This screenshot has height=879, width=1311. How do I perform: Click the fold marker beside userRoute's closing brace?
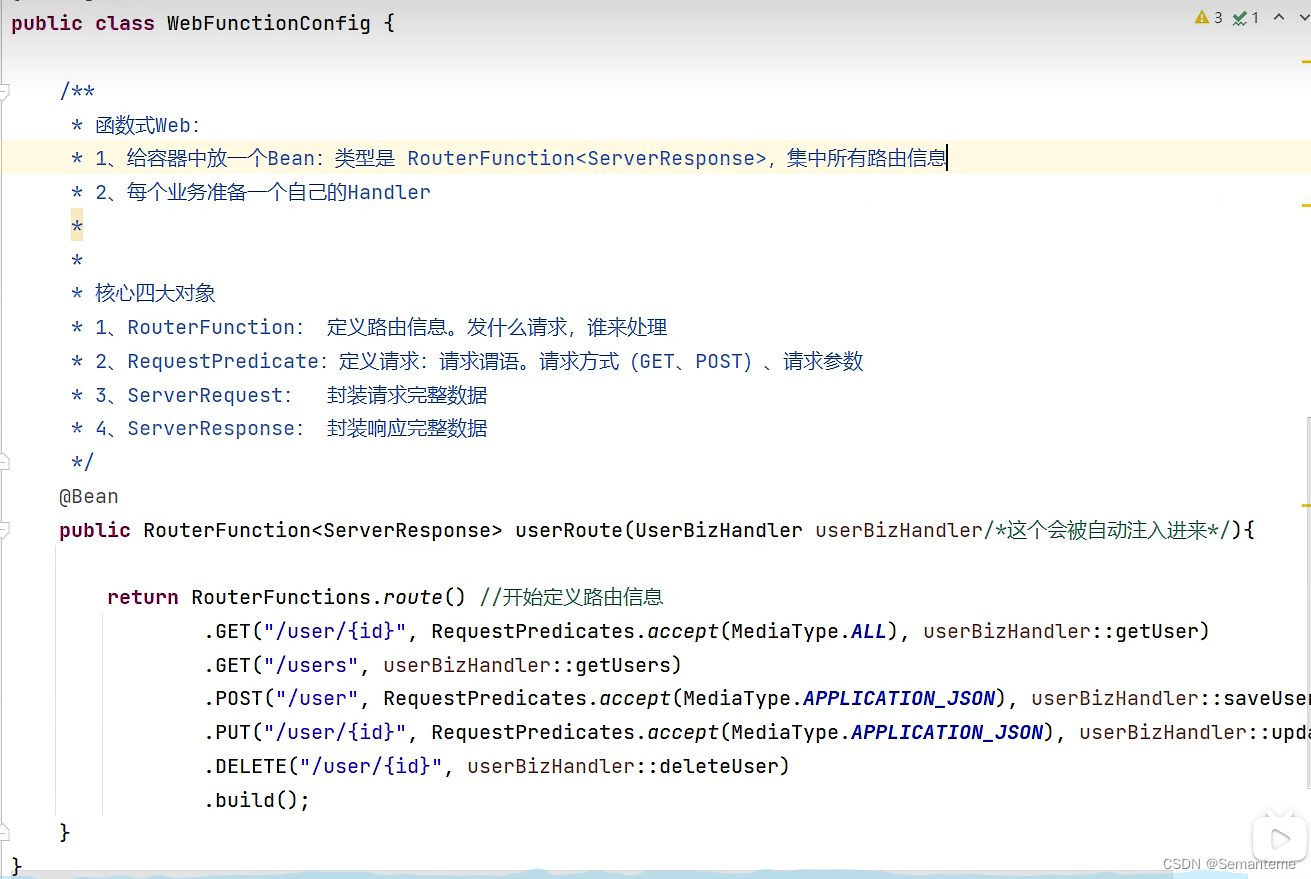pos(4,832)
